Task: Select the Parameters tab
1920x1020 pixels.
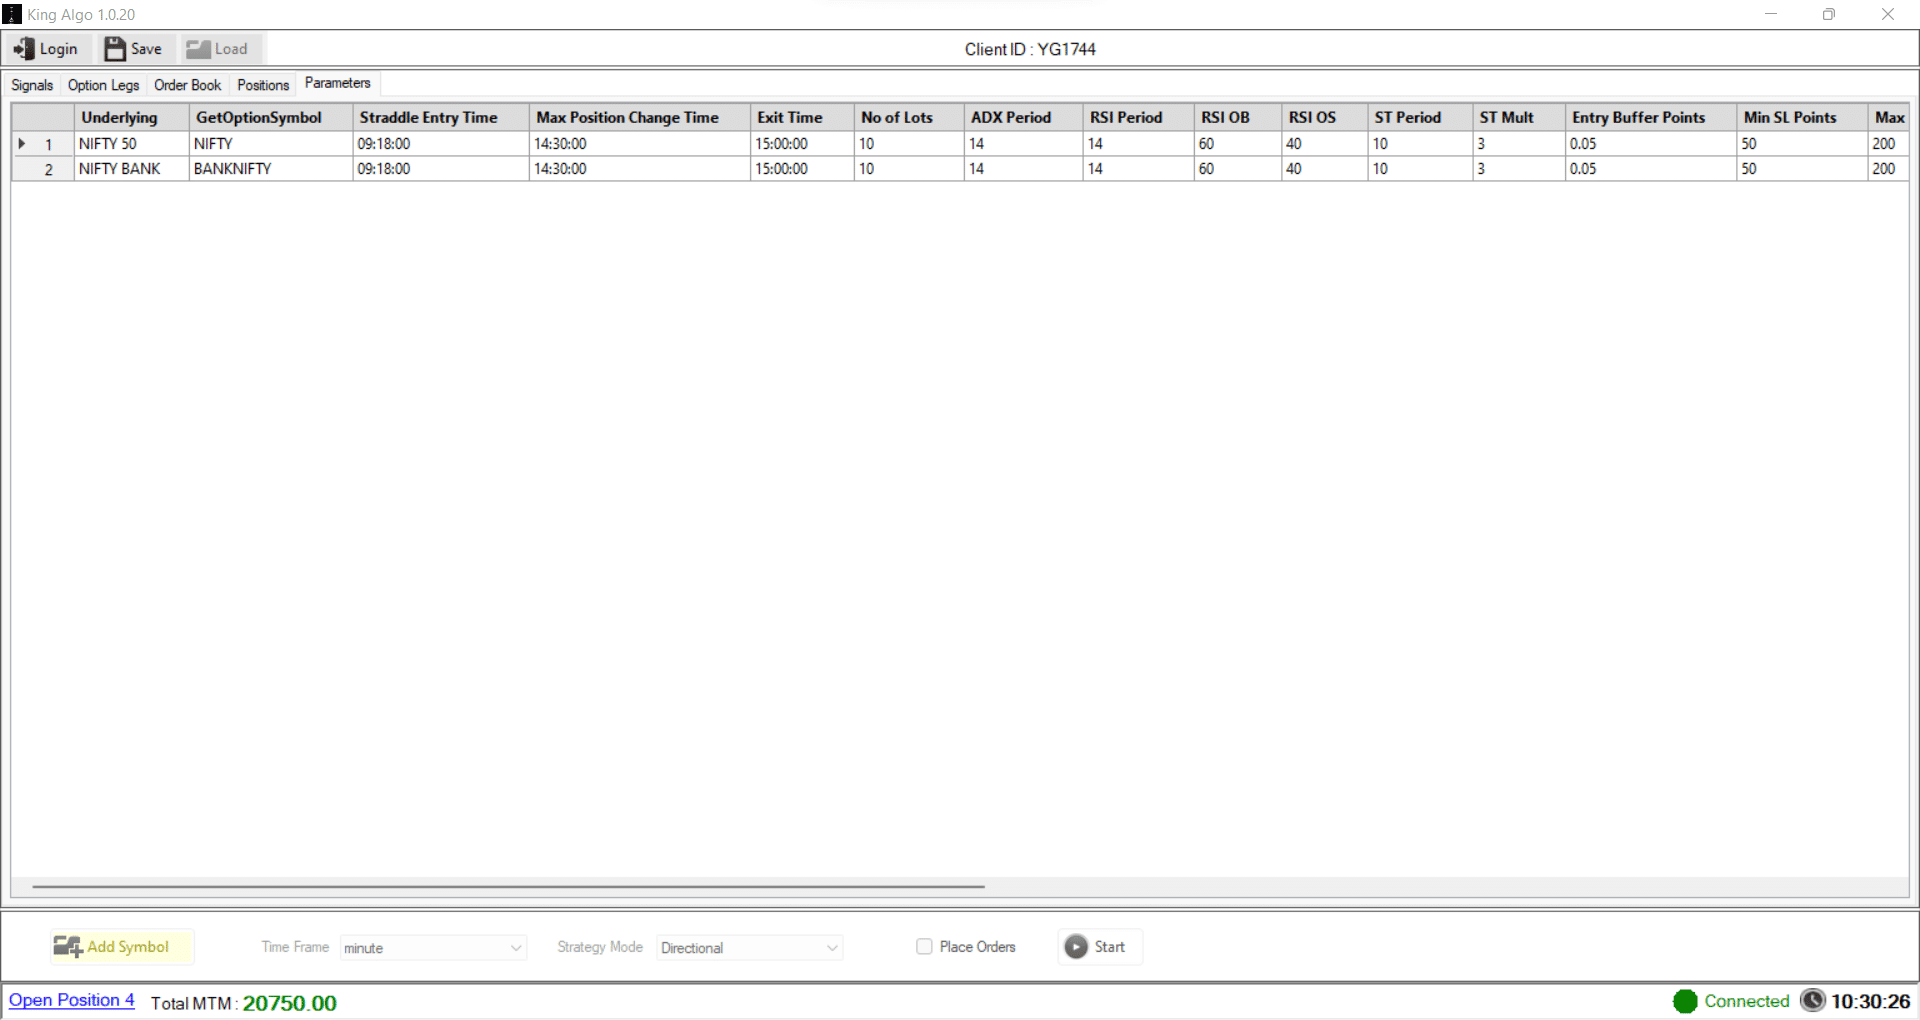Action: point(338,83)
